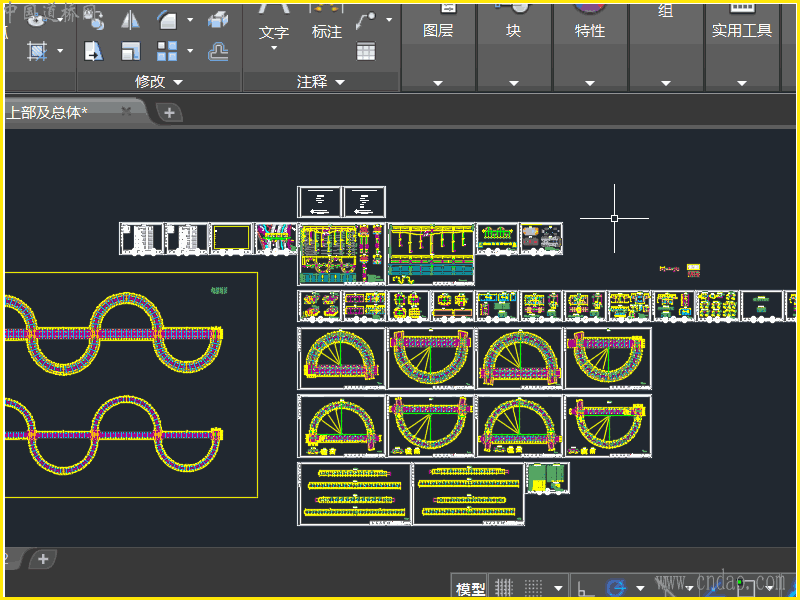Open a new drawing tab with plus

coord(169,112)
